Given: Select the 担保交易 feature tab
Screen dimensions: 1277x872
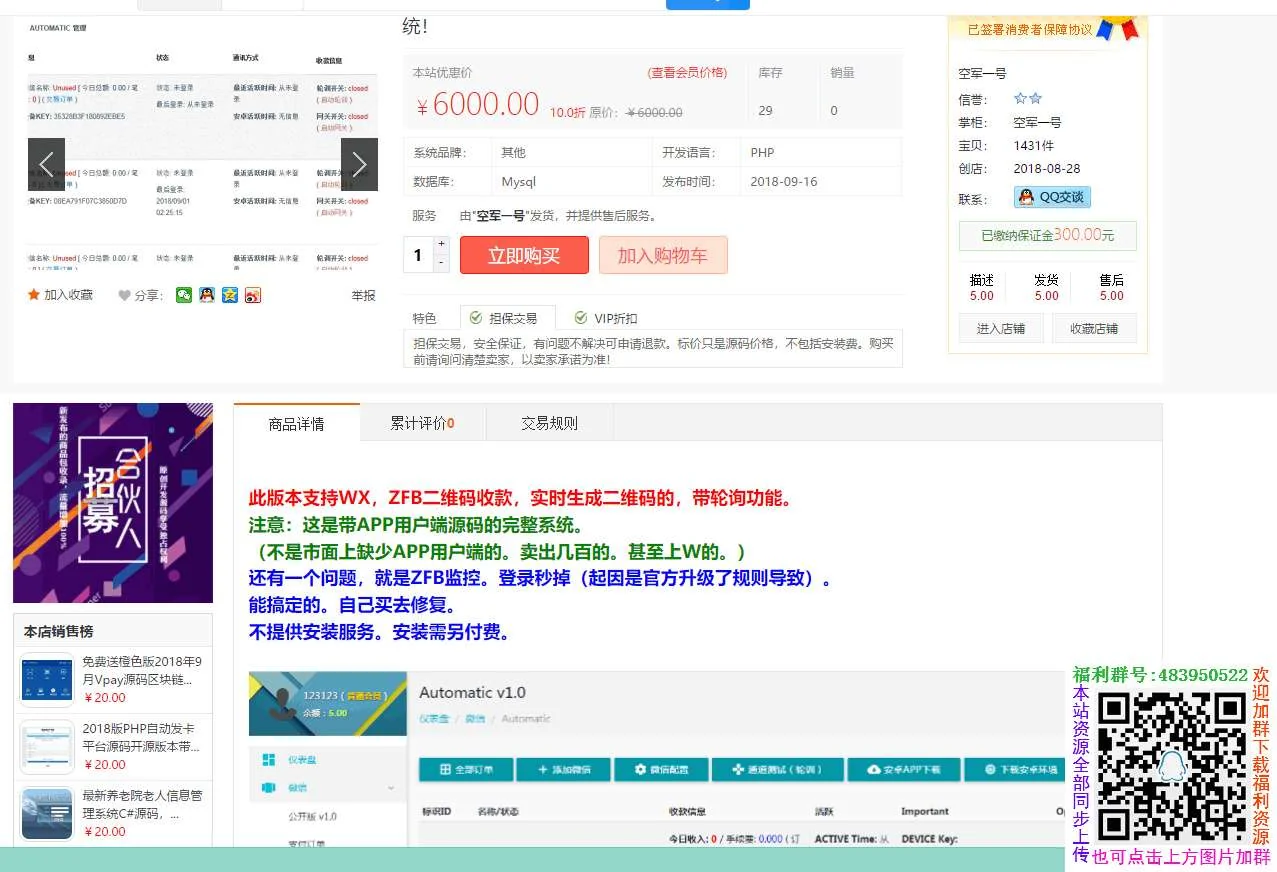Looking at the screenshot, I should [x=504, y=318].
